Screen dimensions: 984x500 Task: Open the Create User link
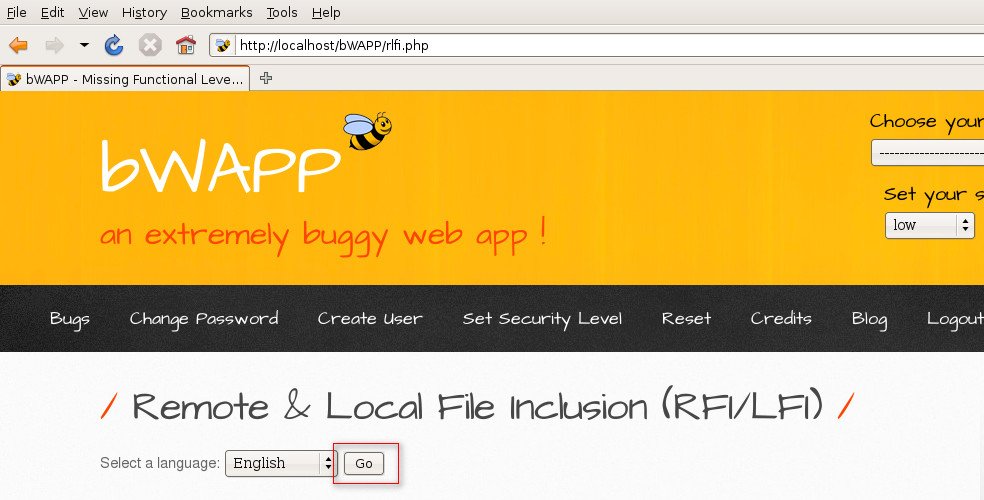click(x=370, y=319)
